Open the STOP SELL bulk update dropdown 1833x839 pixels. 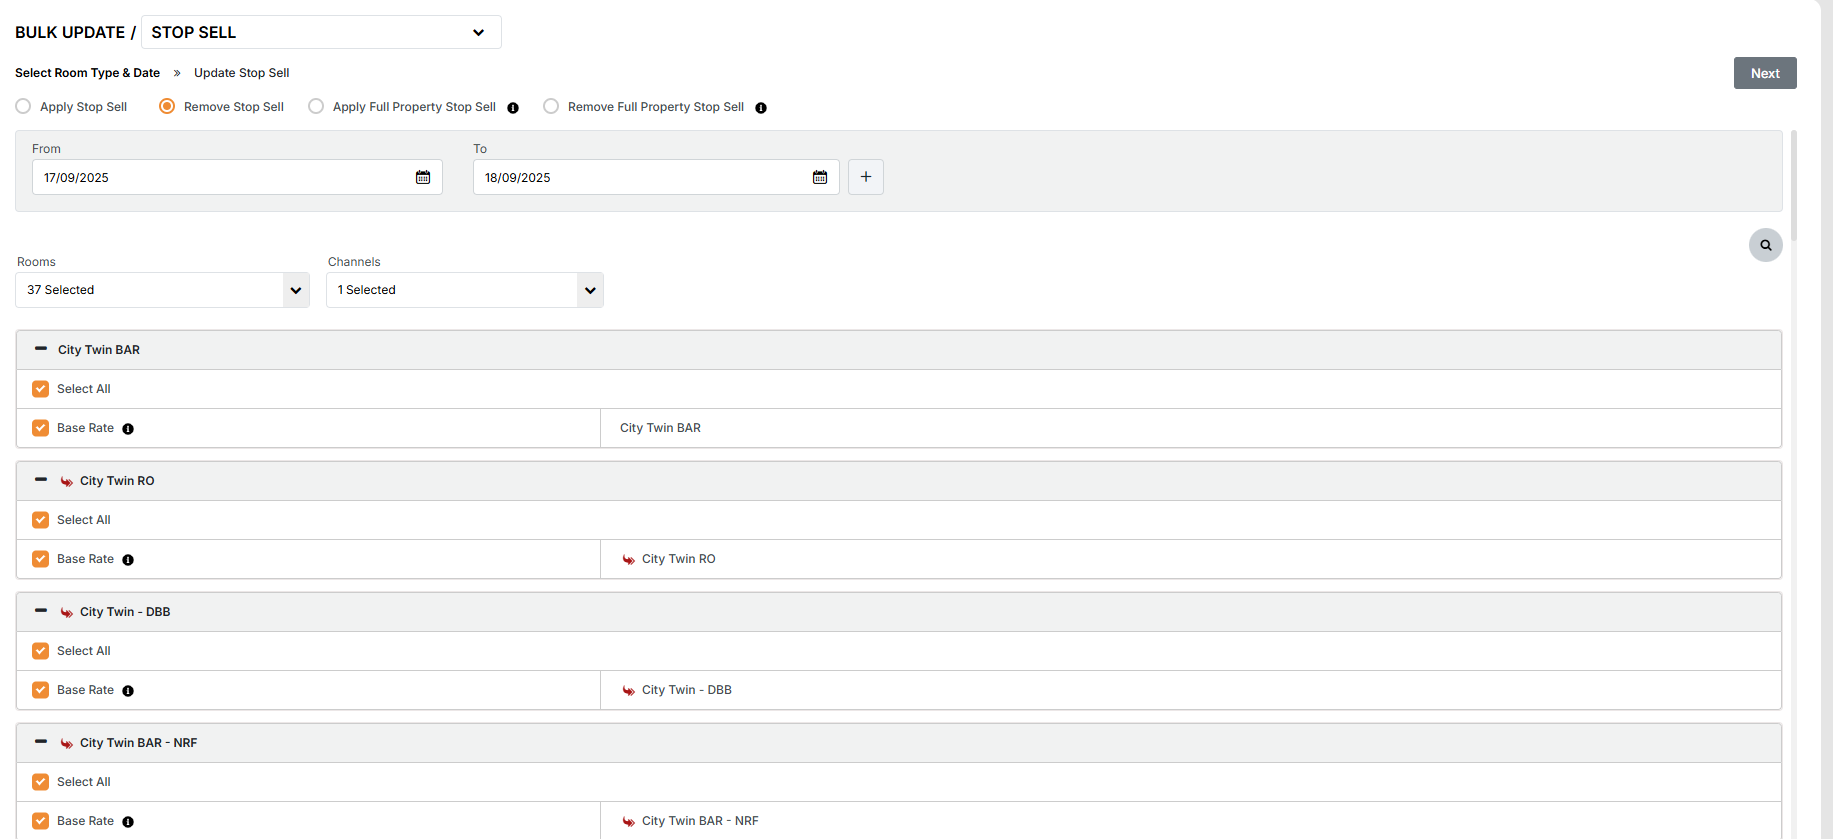pyautogui.click(x=320, y=32)
